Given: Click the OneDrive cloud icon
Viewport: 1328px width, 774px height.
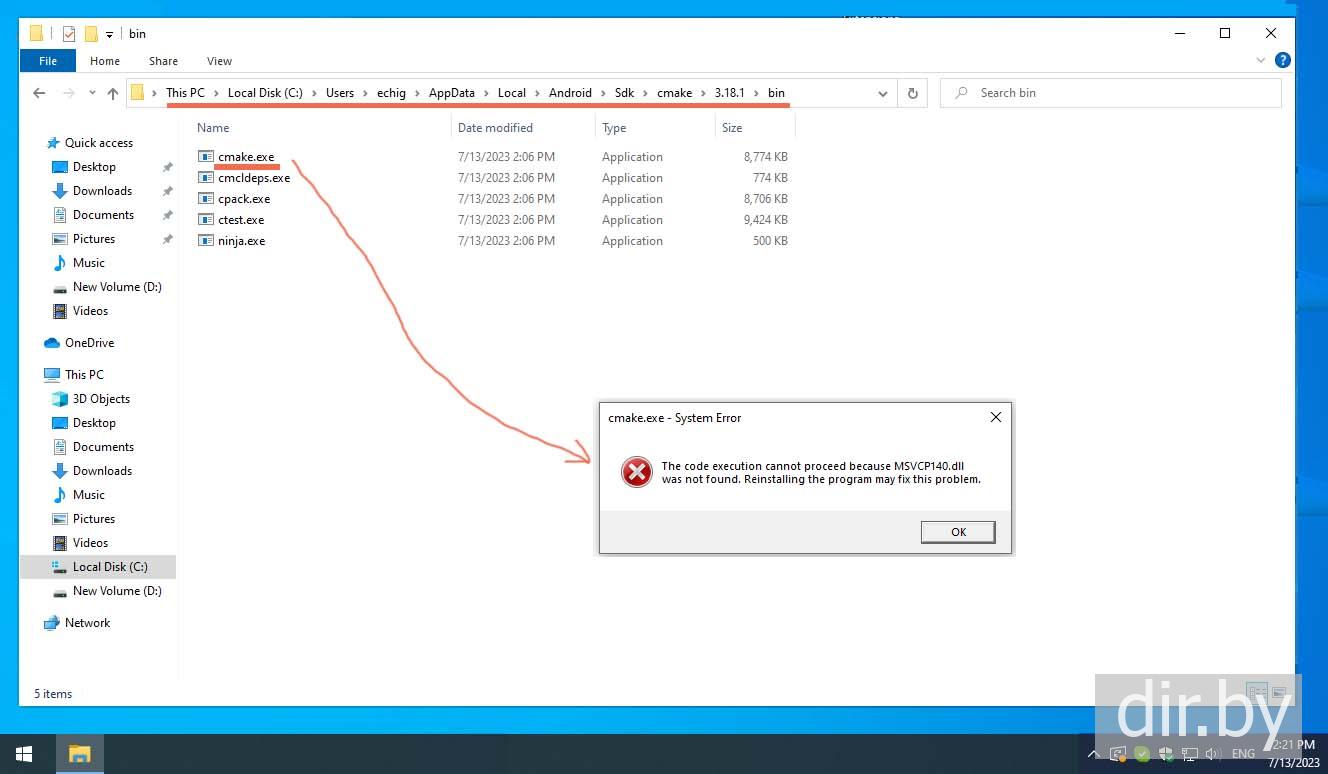Looking at the screenshot, I should click(52, 343).
